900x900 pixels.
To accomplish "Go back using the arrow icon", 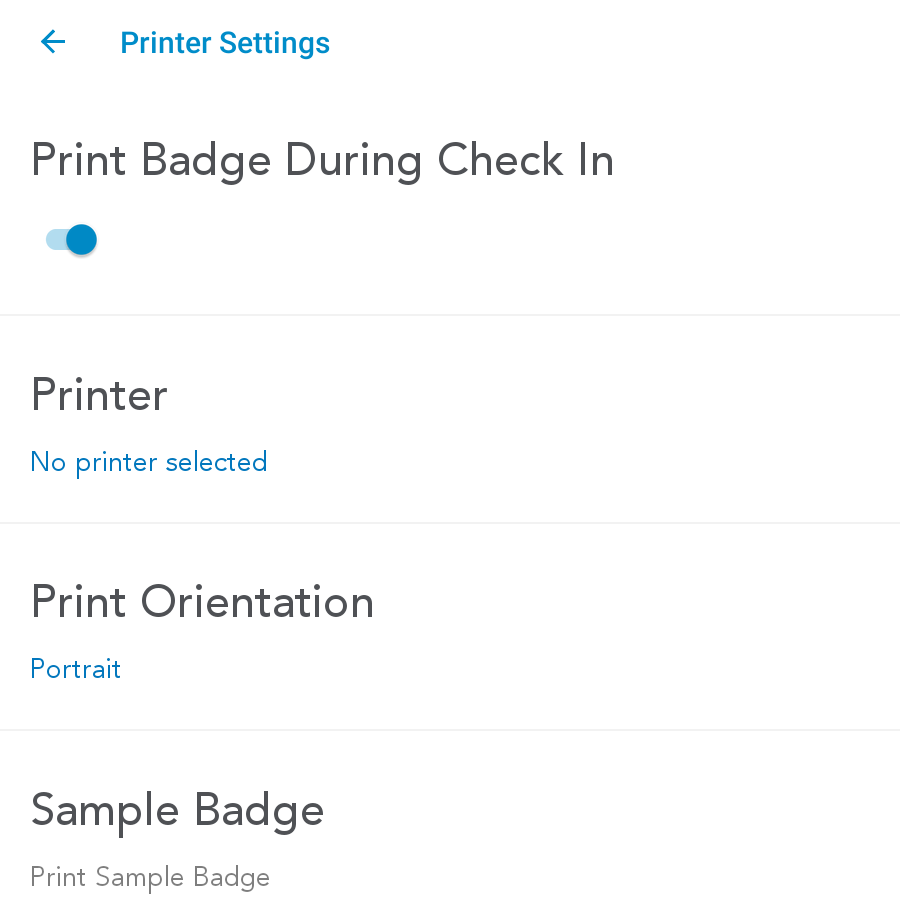I will (53, 42).
